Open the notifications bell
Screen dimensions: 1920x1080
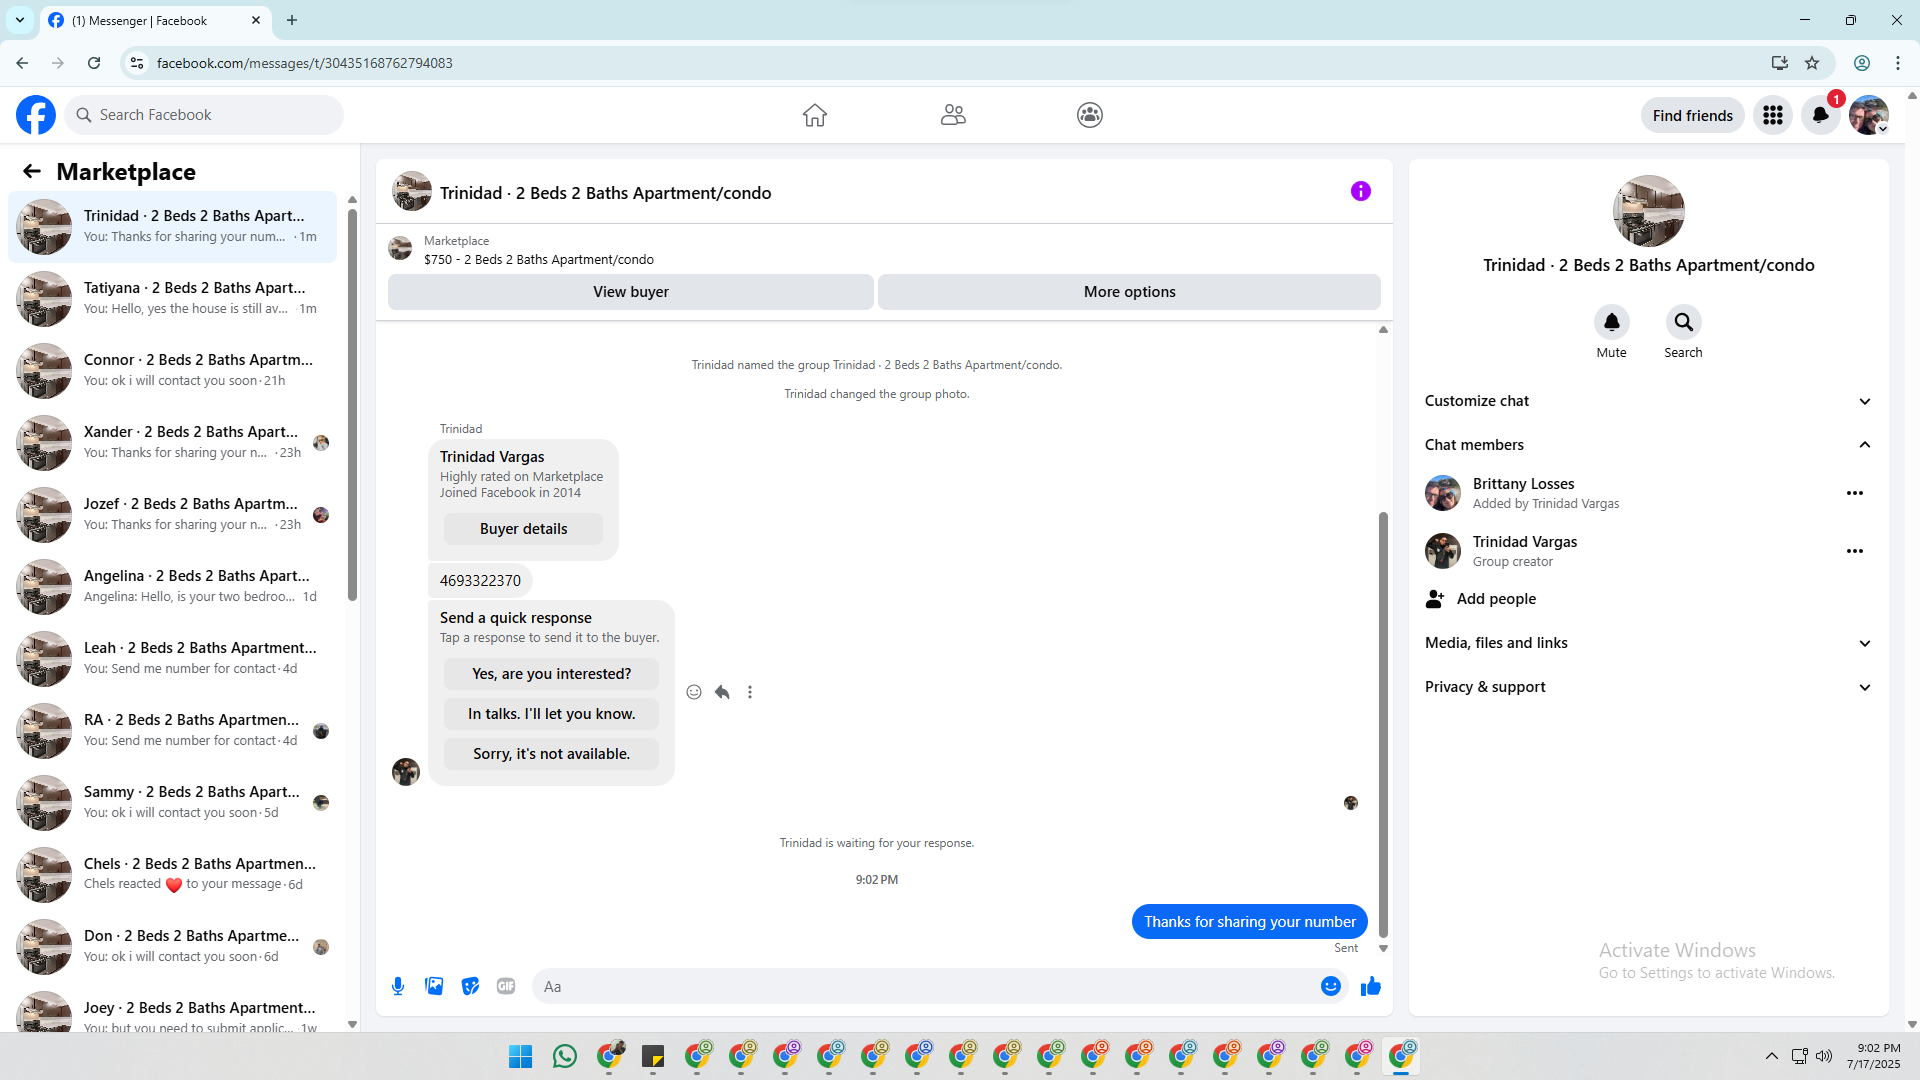click(x=1820, y=115)
